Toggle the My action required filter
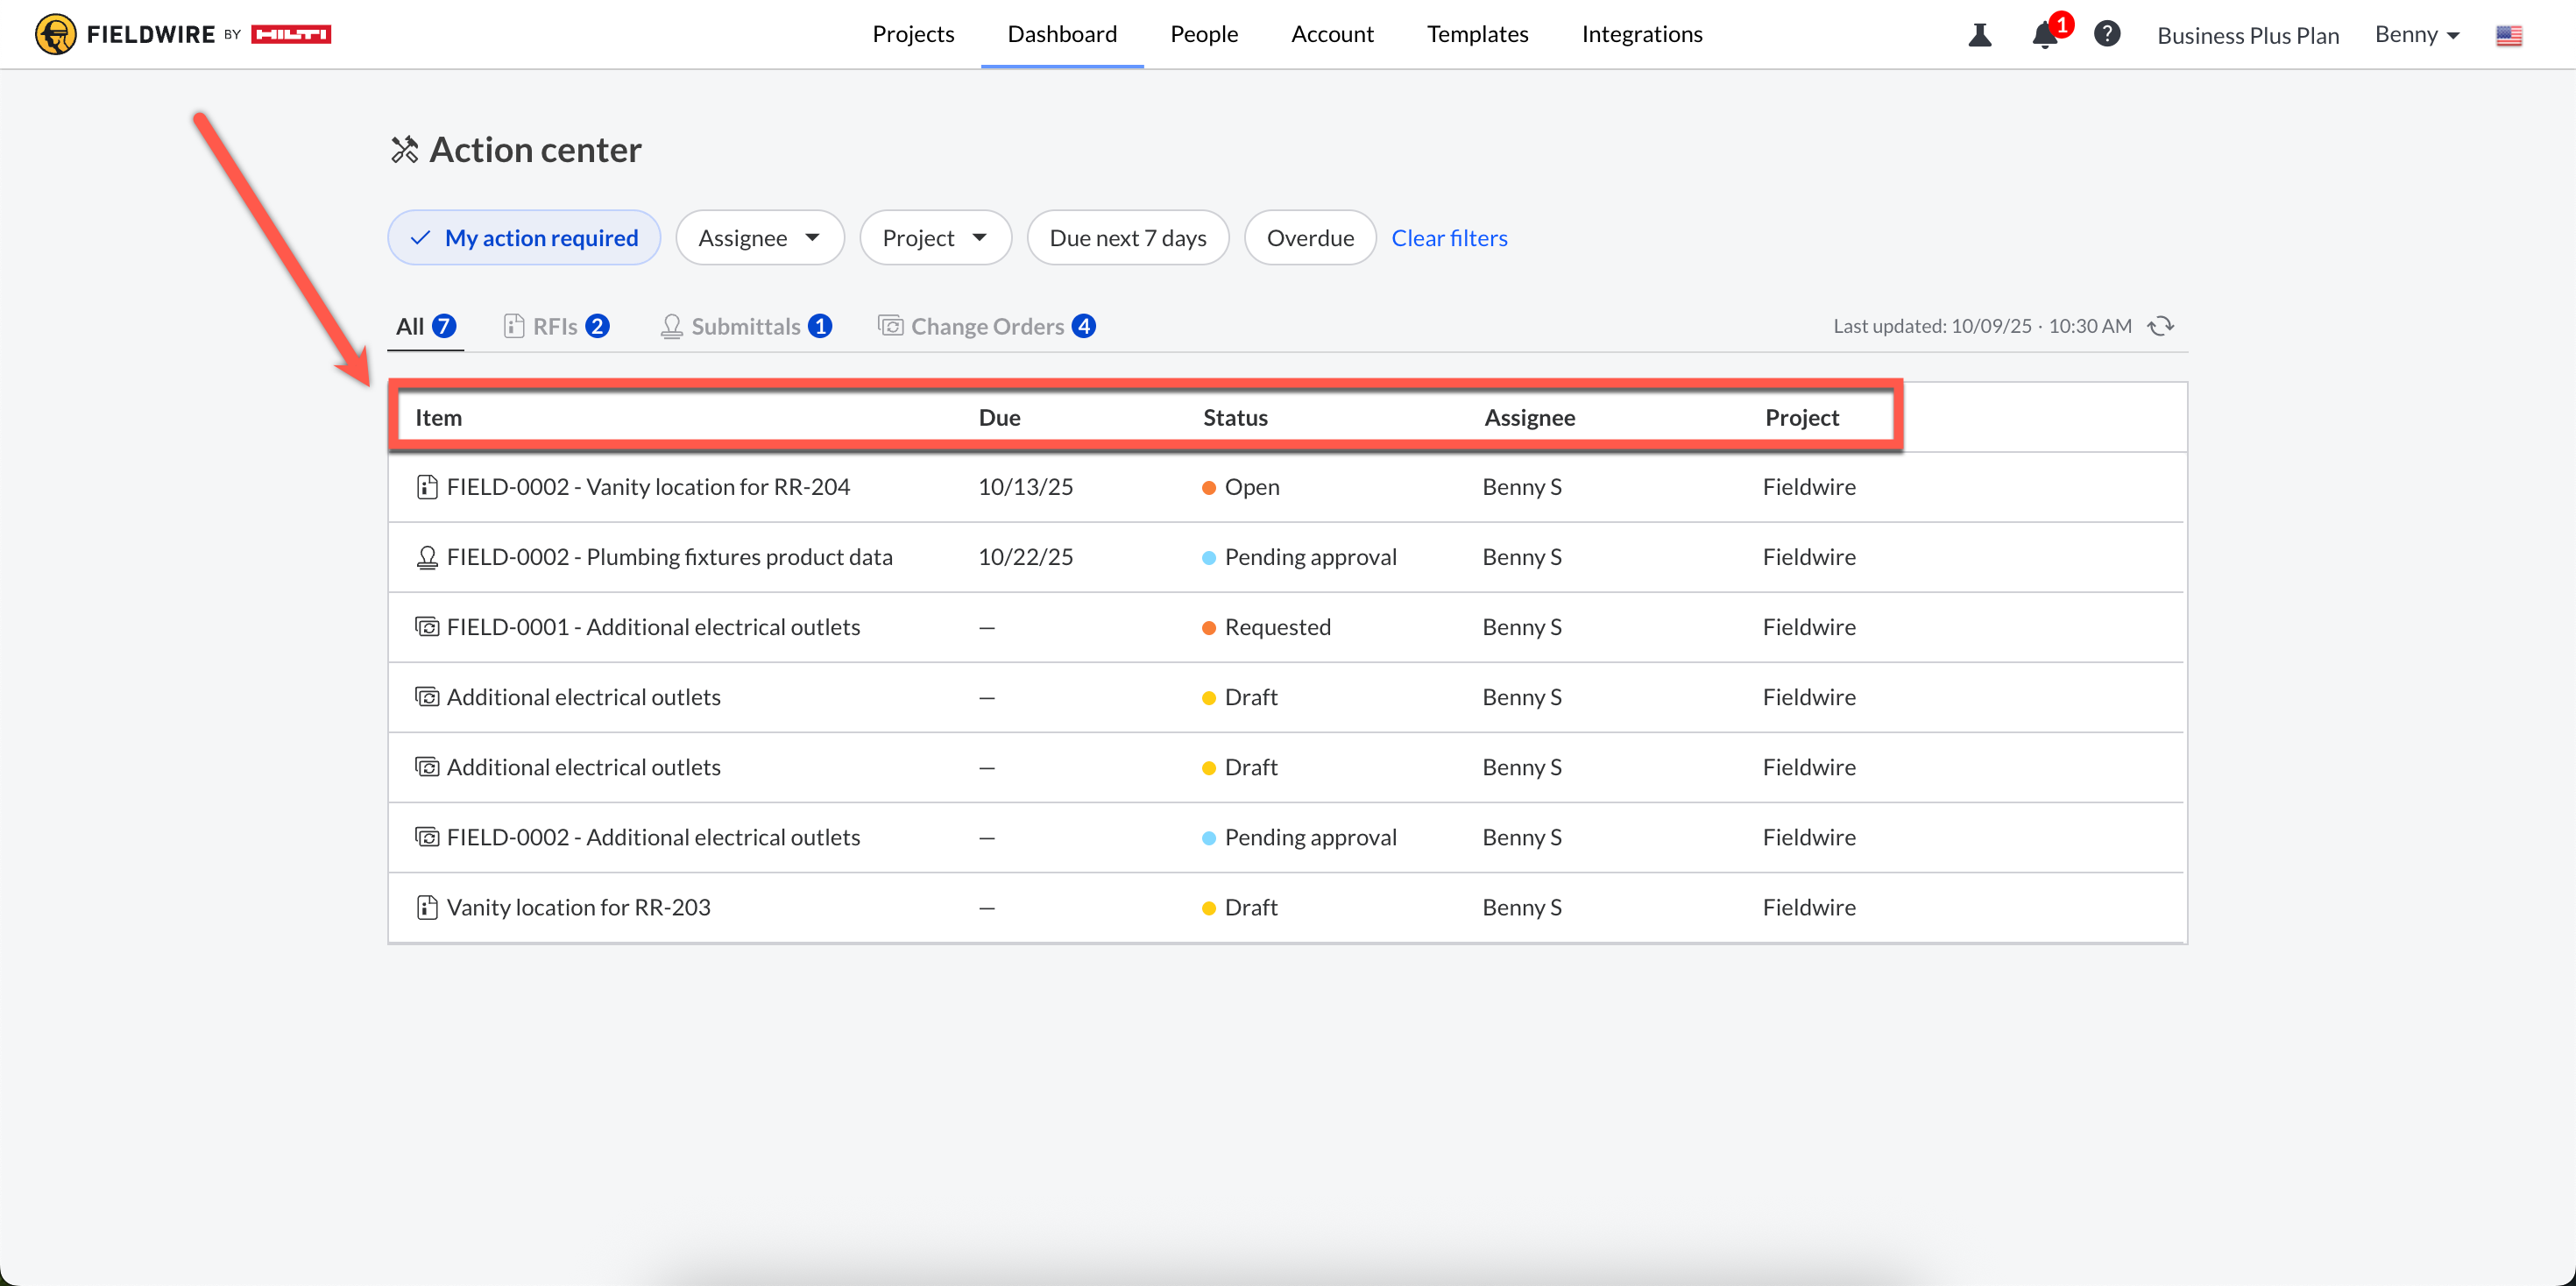Screen dimensions: 2576x1286 click(524, 238)
